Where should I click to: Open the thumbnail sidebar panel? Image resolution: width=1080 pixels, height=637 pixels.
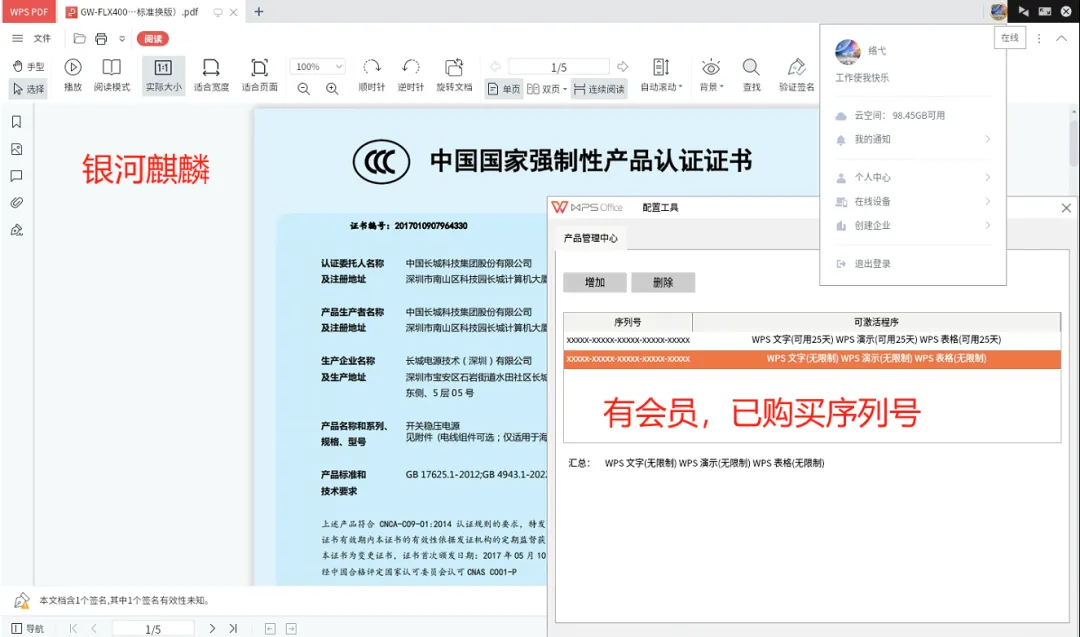pyautogui.click(x=17, y=149)
